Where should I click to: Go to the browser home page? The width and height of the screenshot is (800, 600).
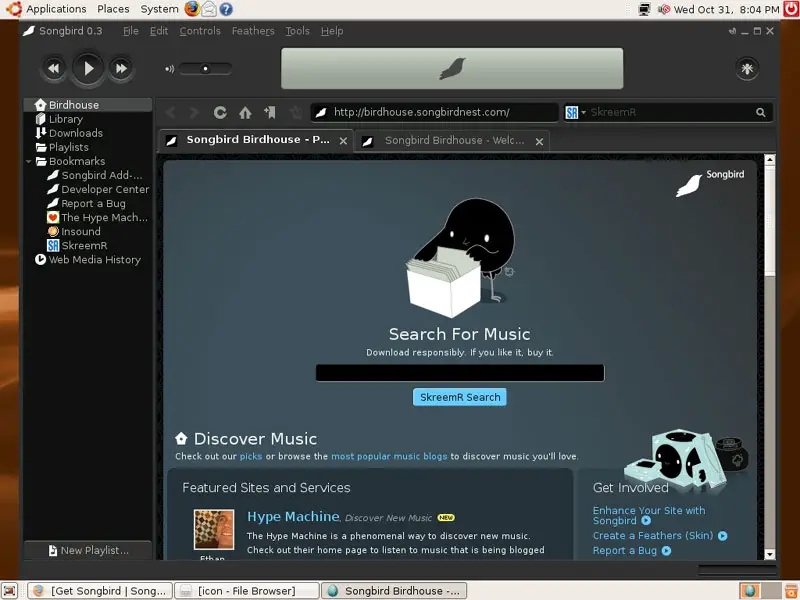[x=245, y=112]
